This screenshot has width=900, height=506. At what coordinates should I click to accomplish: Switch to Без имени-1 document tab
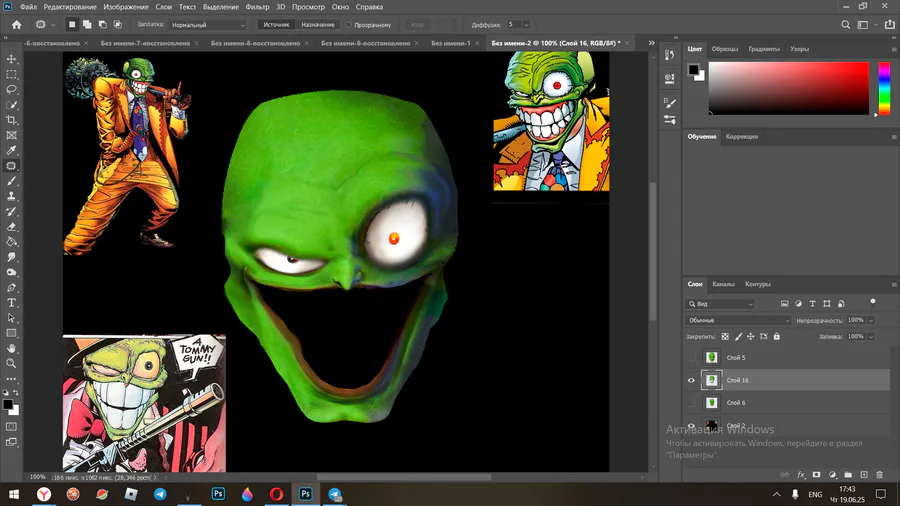pyautogui.click(x=451, y=43)
